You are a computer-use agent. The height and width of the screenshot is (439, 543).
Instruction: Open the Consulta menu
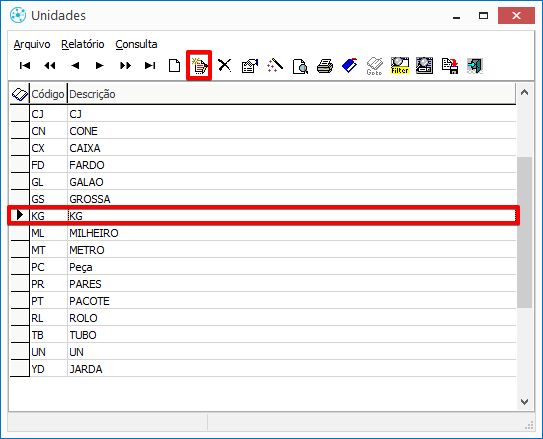coord(136,44)
